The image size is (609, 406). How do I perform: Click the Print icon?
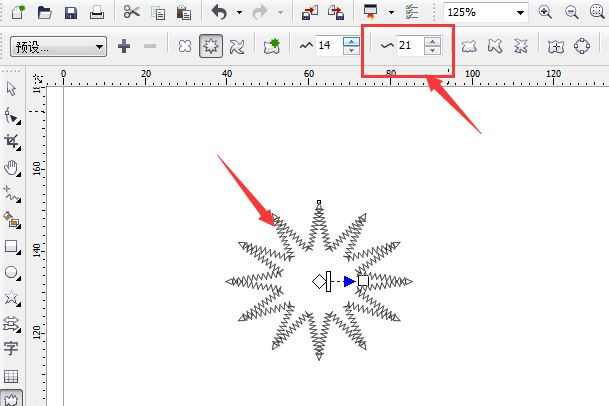pyautogui.click(x=97, y=13)
